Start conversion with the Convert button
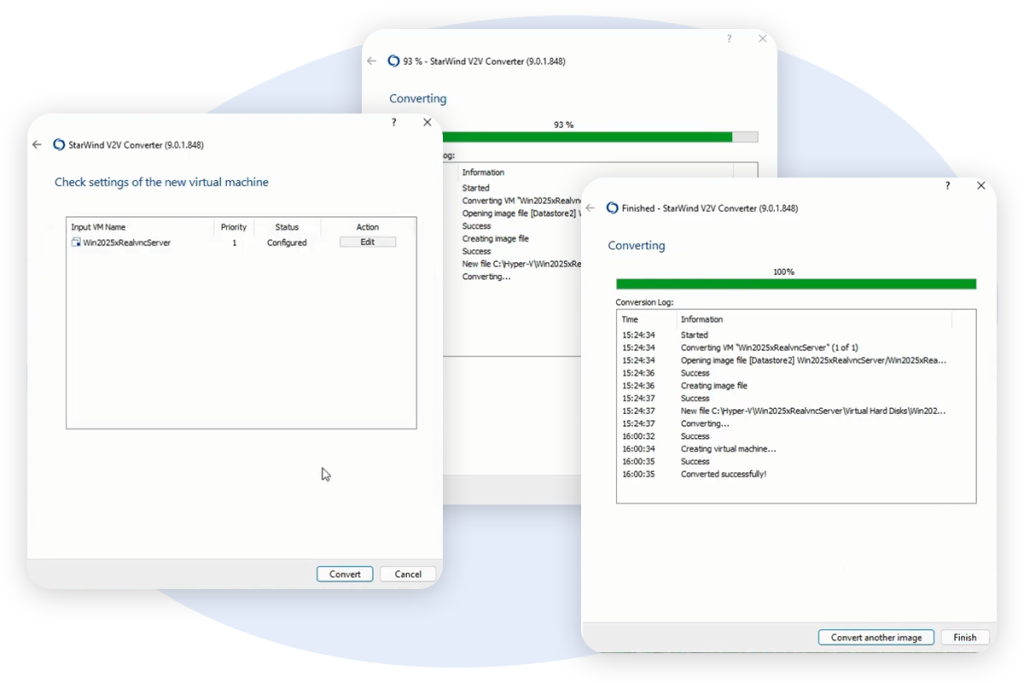 [345, 574]
